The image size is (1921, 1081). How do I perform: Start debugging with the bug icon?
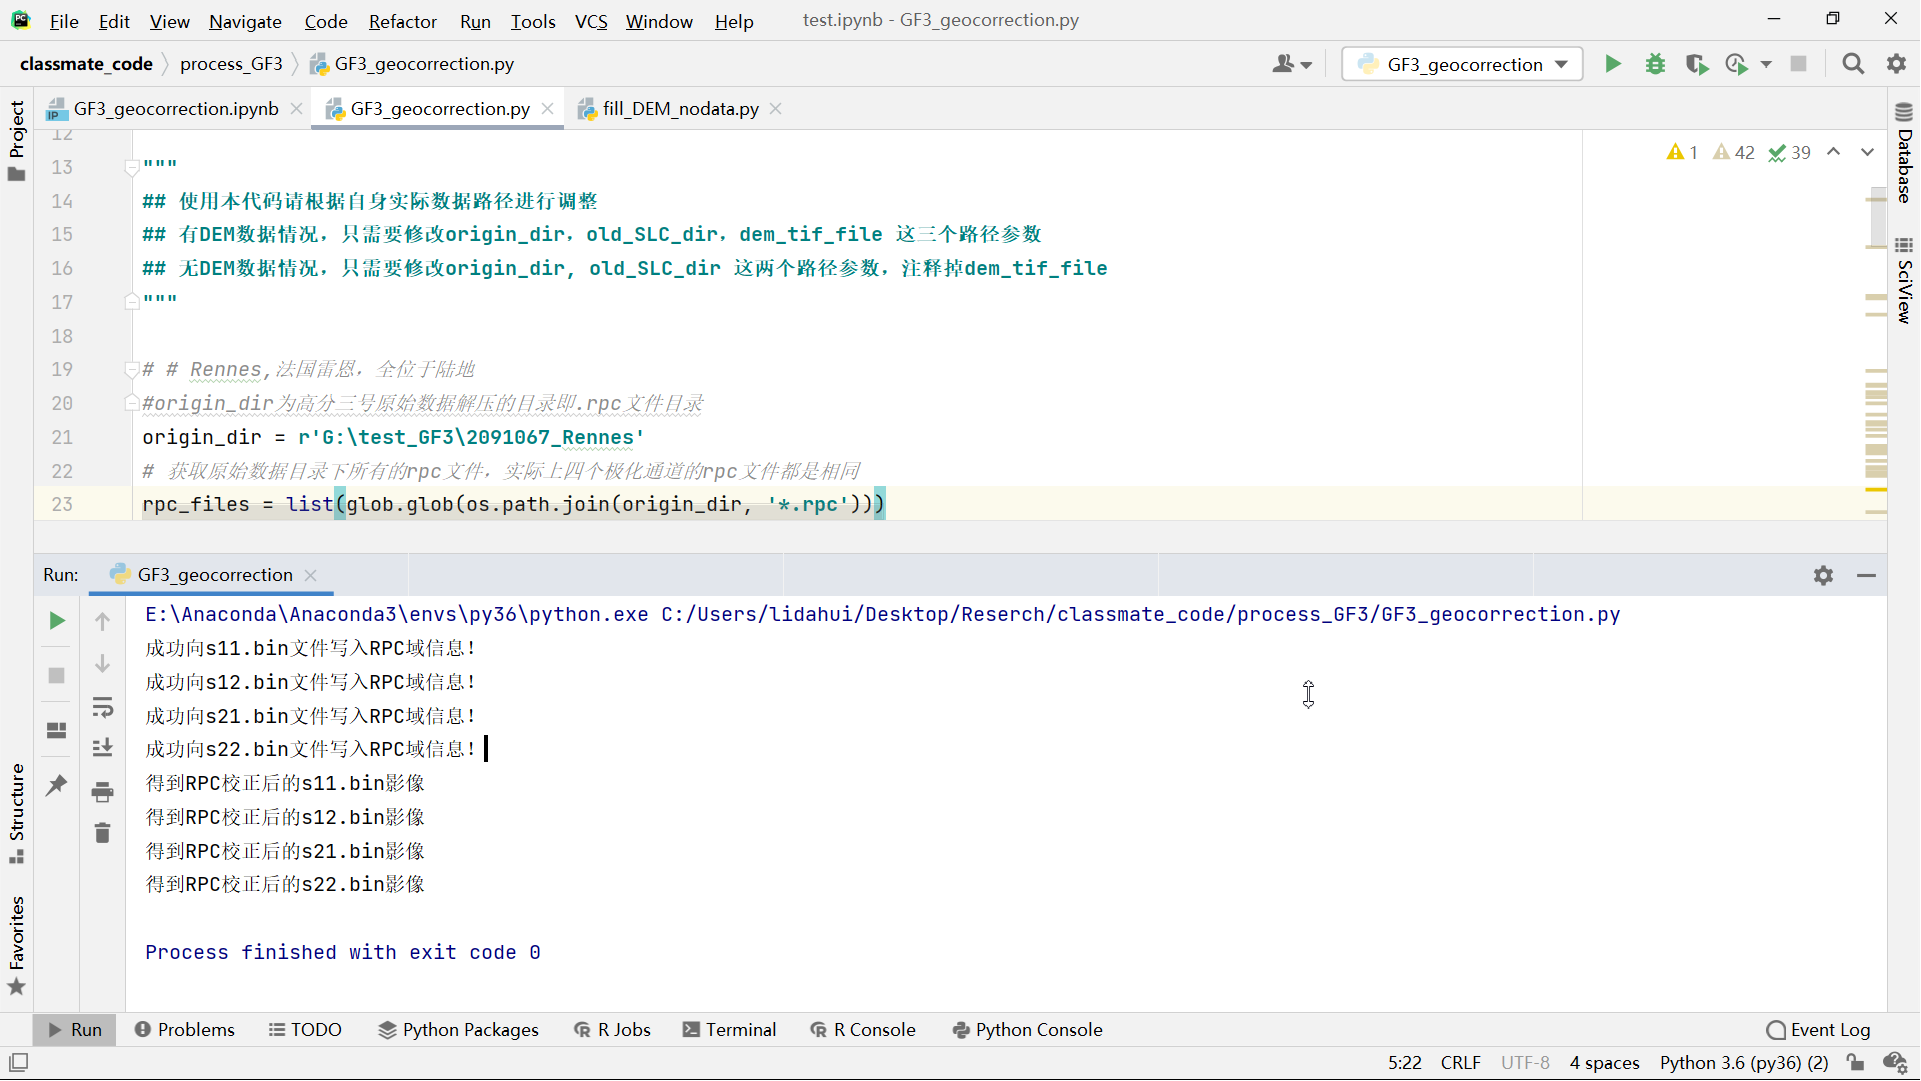(1656, 63)
